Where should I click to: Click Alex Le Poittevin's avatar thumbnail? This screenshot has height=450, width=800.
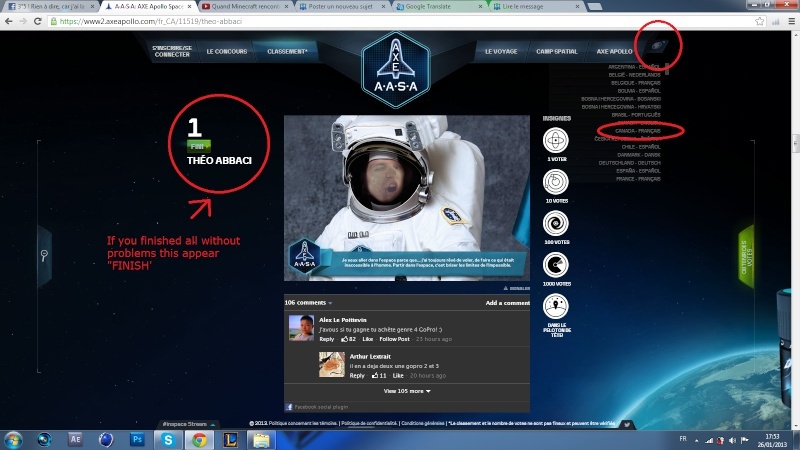tap(301, 328)
